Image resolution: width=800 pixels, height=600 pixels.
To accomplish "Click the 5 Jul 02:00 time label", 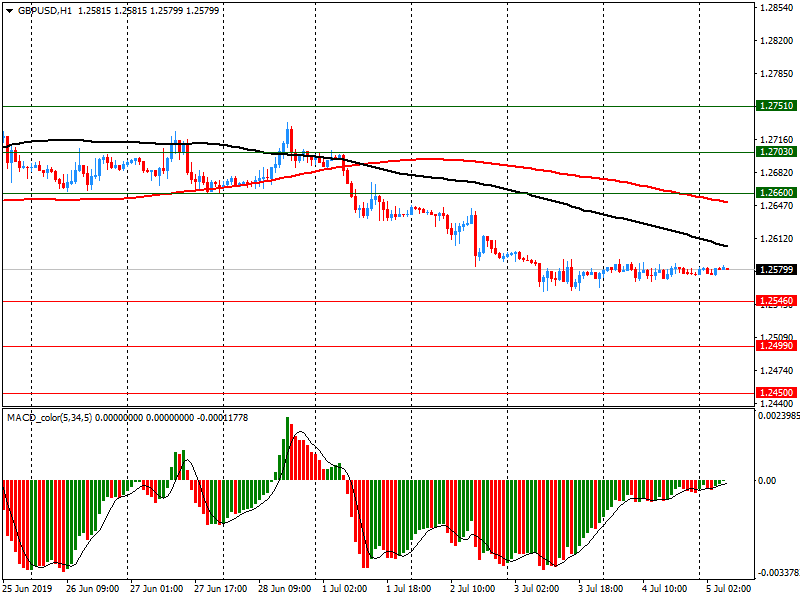I will [728, 588].
